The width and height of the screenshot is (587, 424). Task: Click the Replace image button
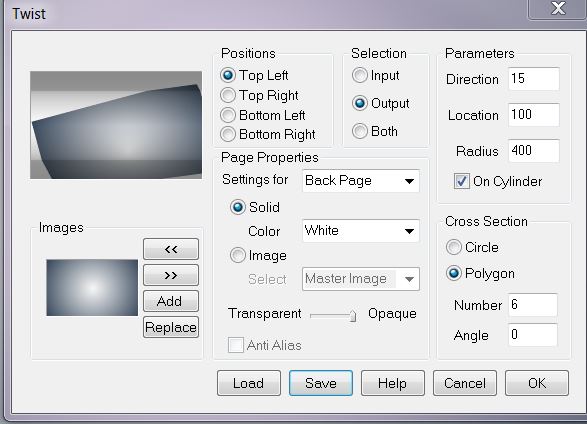[171, 327]
